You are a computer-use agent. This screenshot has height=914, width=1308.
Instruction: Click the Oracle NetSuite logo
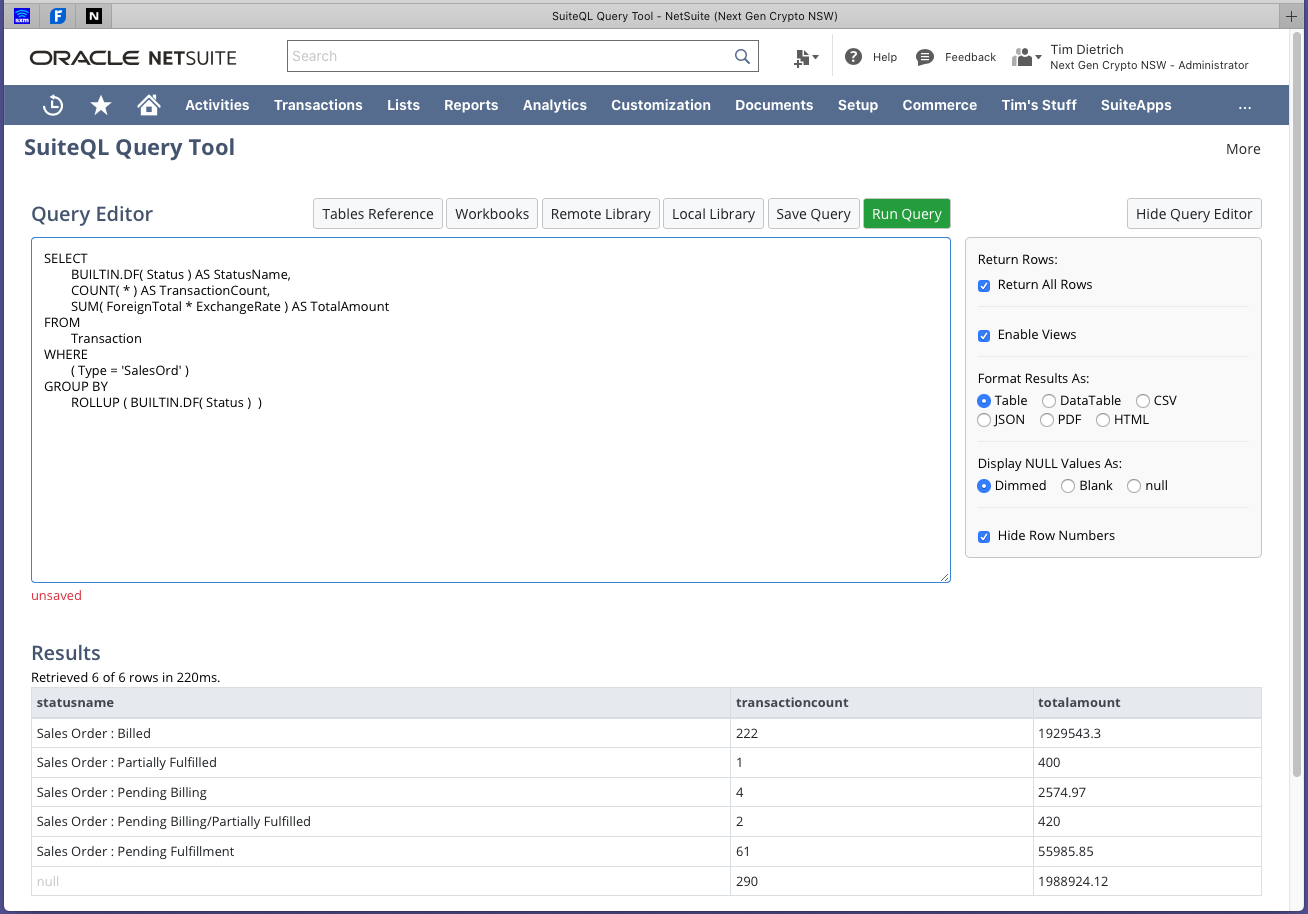(133, 58)
